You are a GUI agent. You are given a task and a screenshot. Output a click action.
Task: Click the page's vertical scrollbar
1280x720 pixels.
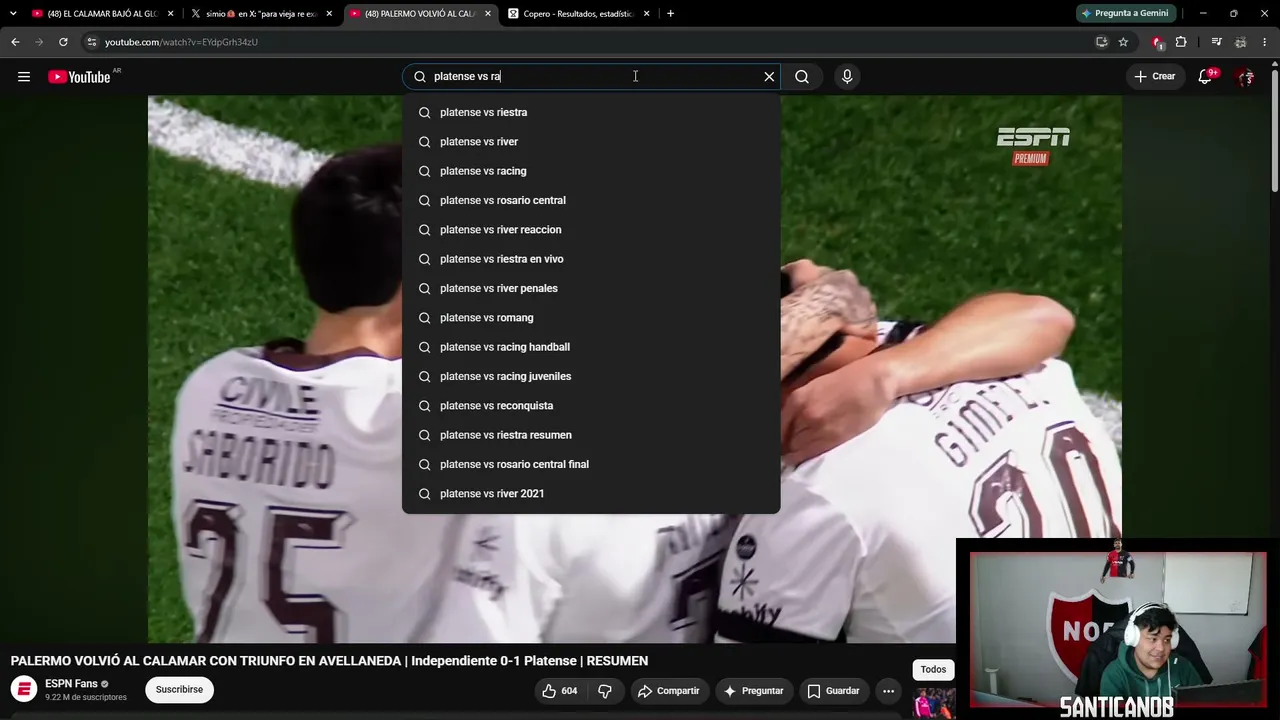coord(1275,130)
